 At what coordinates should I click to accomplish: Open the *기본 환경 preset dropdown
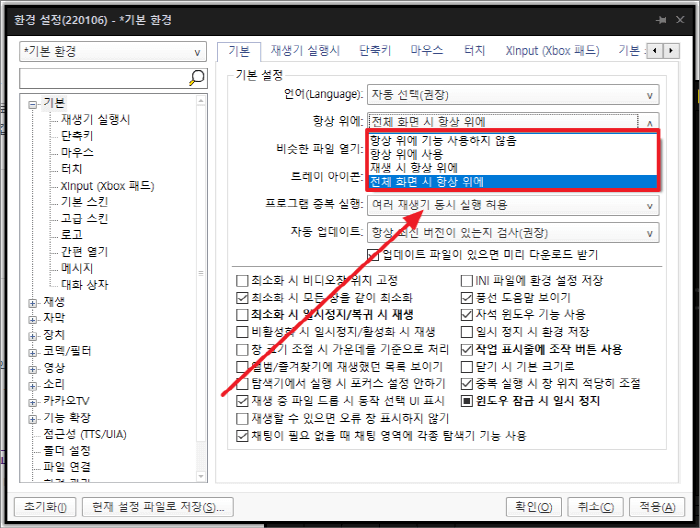point(113,52)
